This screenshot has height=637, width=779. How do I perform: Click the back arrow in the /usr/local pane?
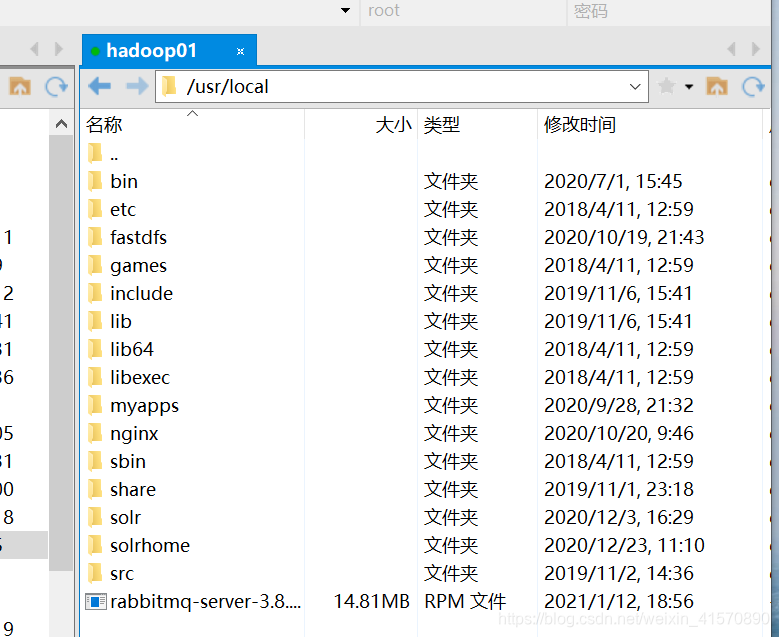[x=99, y=86]
